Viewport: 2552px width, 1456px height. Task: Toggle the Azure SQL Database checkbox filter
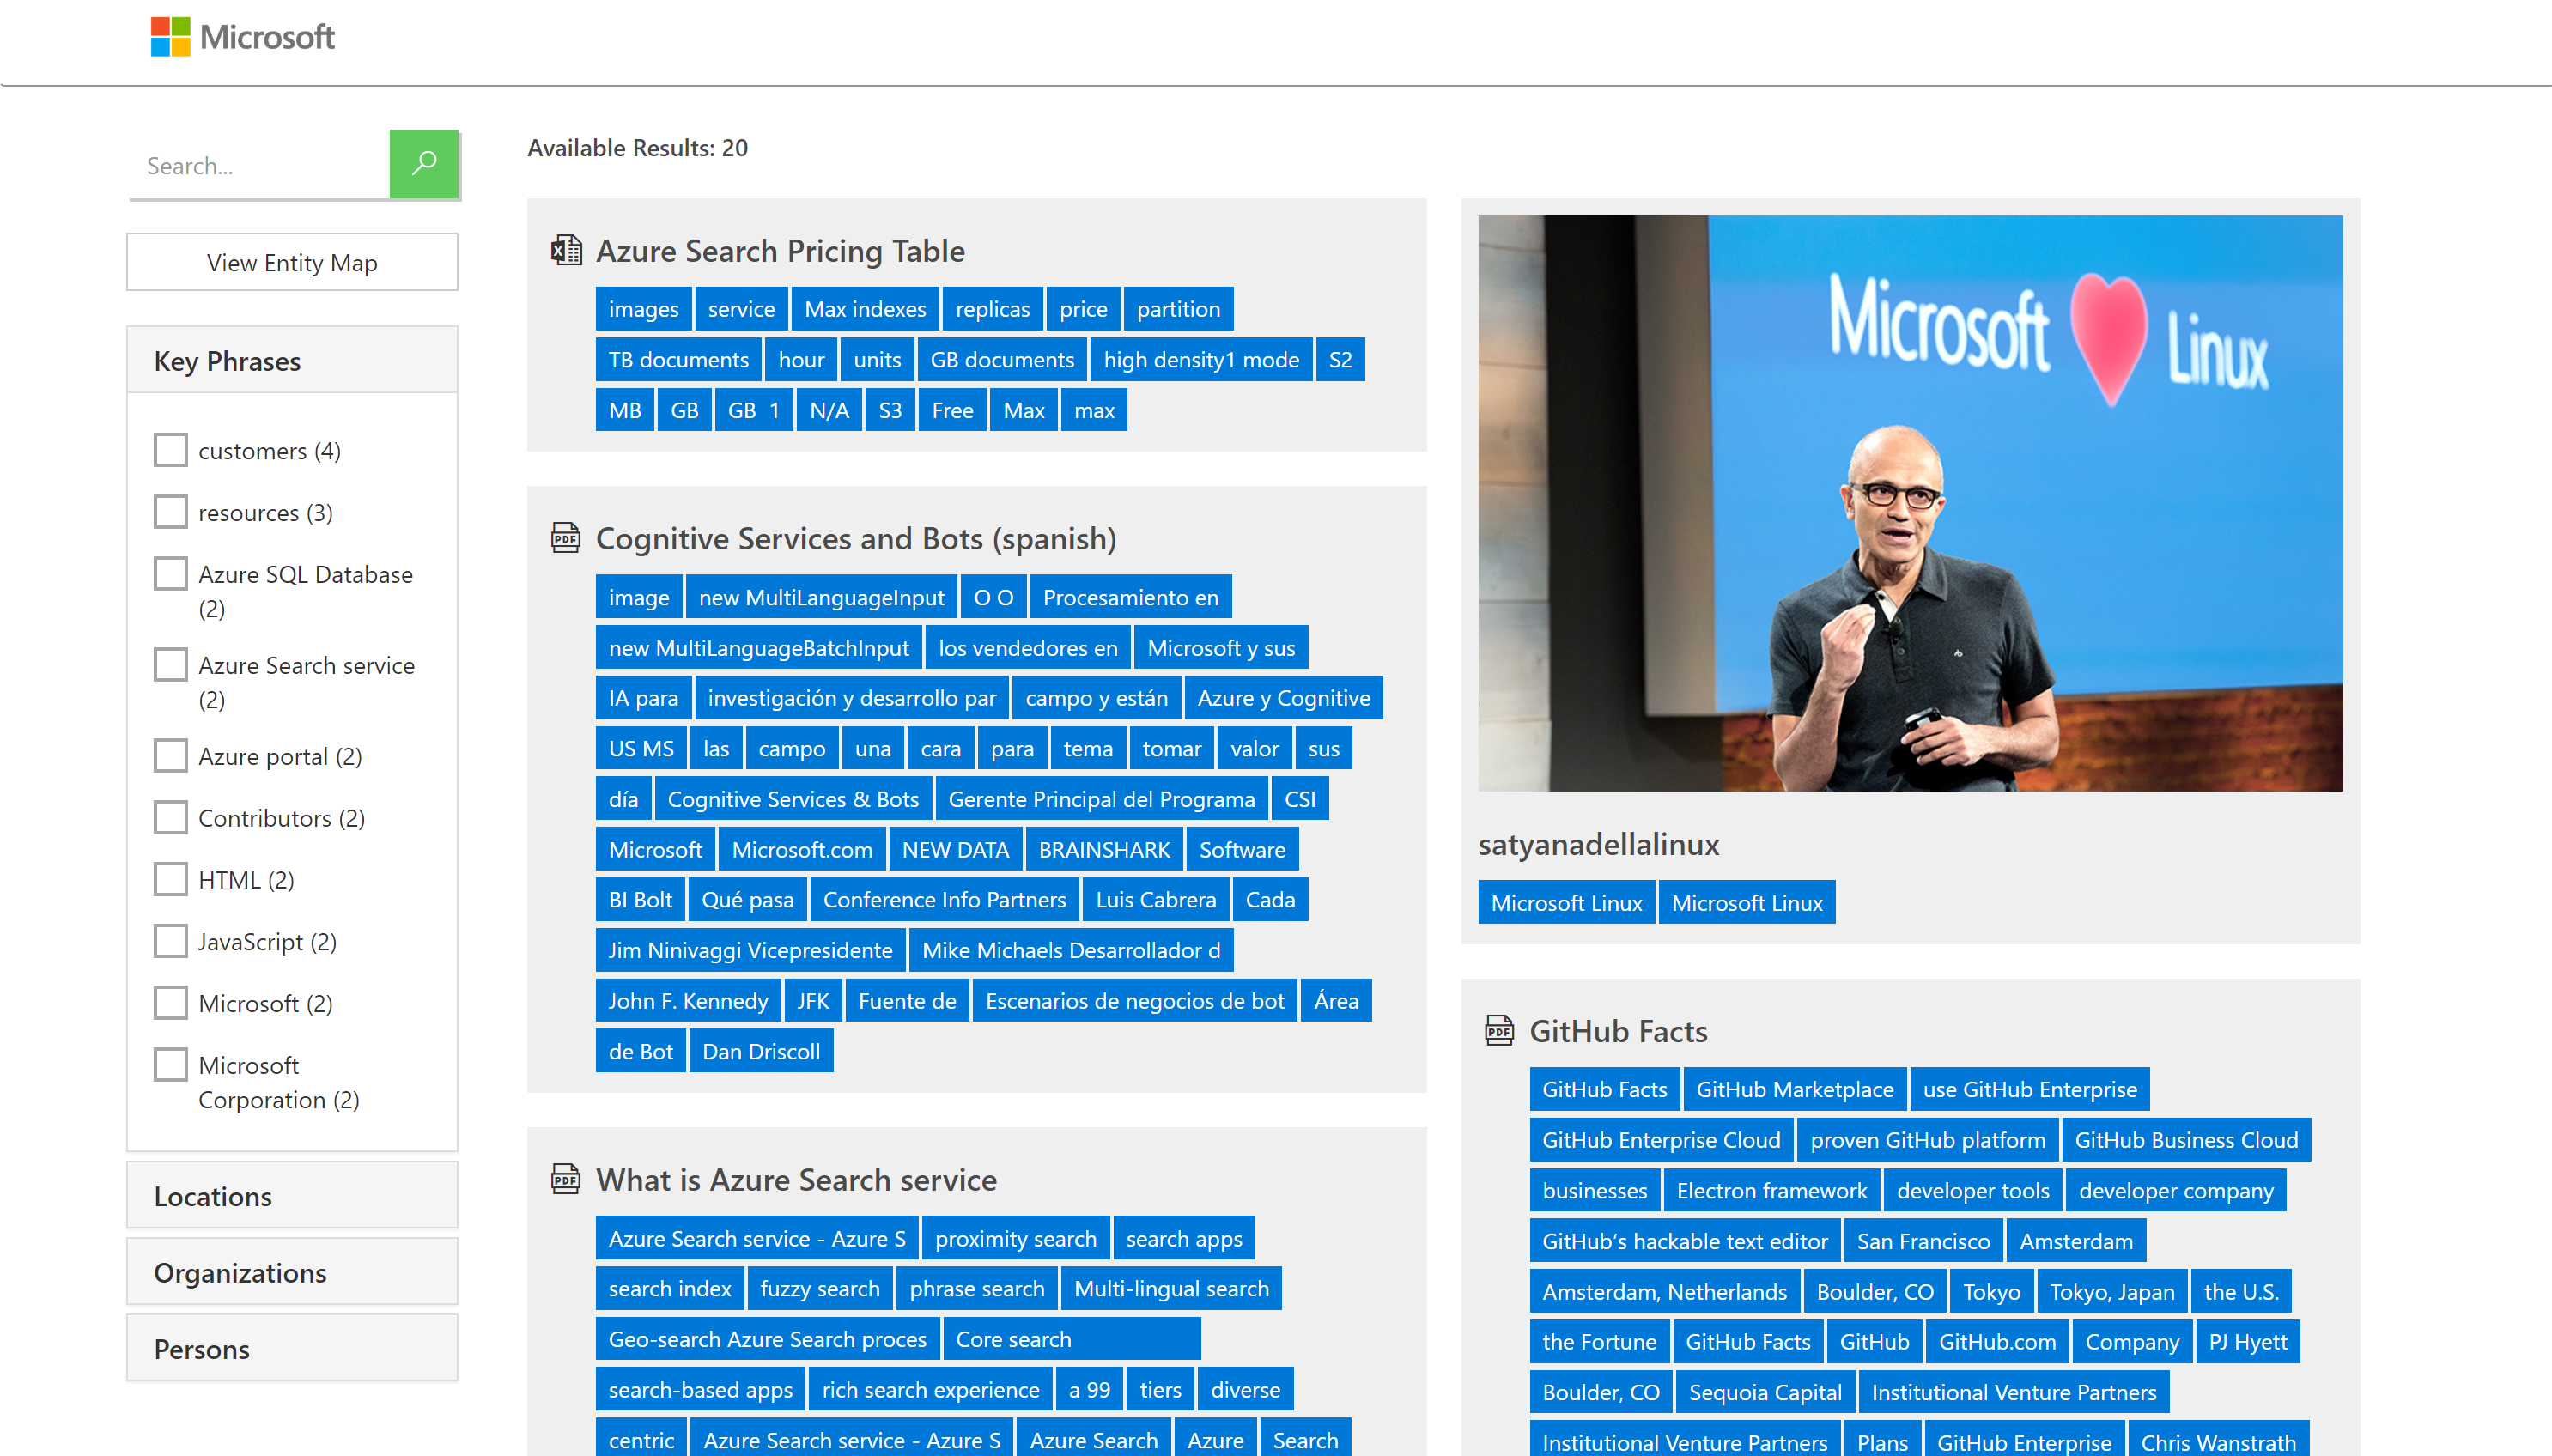(x=170, y=573)
